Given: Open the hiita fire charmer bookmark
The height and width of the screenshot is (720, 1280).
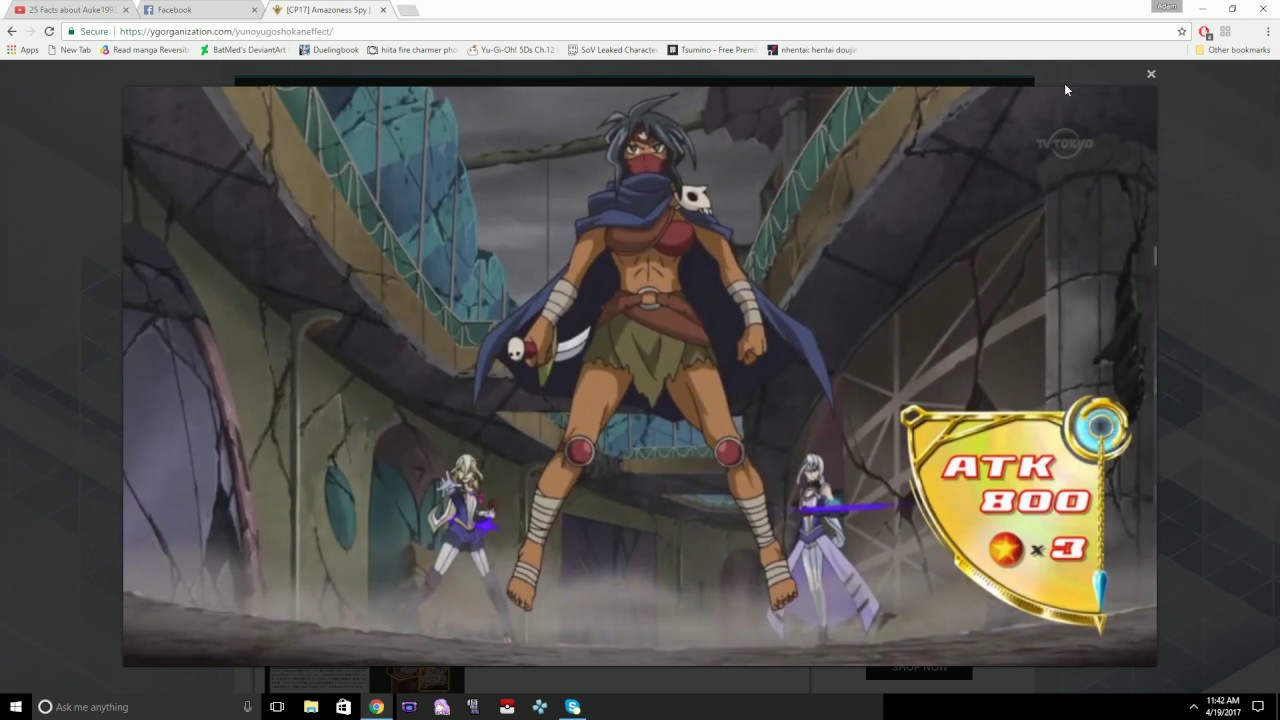Looking at the screenshot, I should [x=412, y=50].
